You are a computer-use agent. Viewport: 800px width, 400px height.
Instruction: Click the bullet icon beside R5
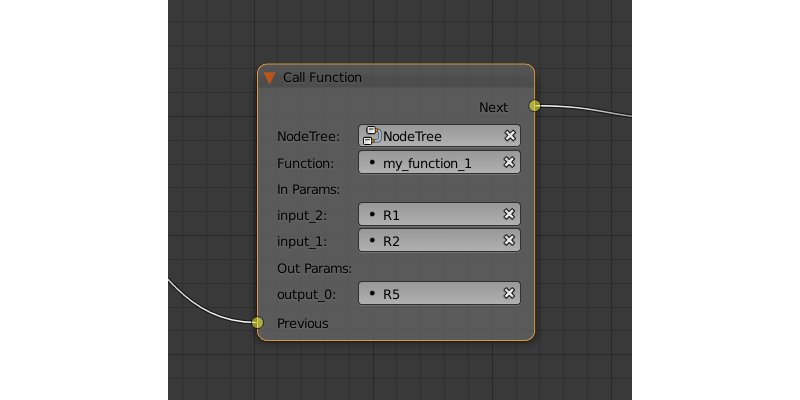[x=372, y=293]
